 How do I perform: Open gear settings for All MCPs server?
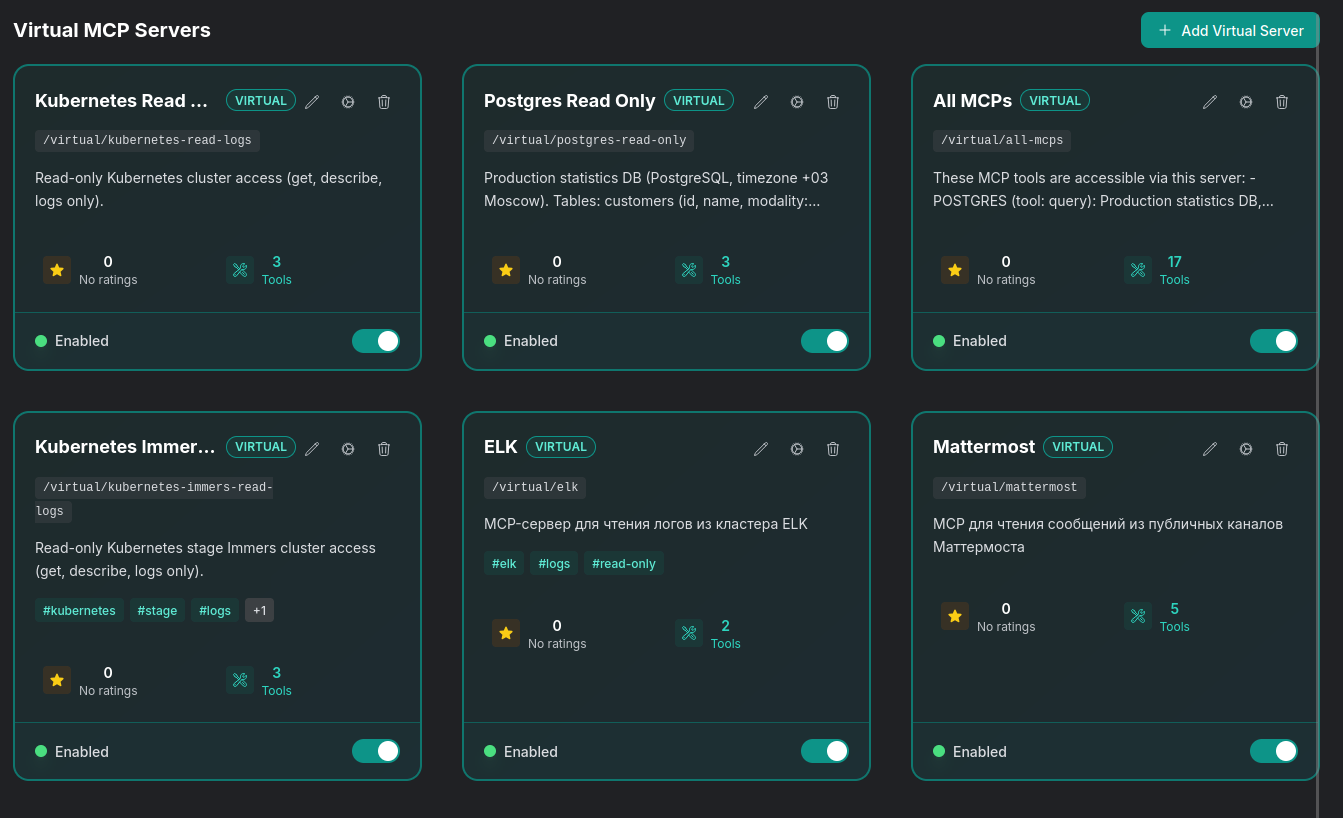pos(1246,102)
